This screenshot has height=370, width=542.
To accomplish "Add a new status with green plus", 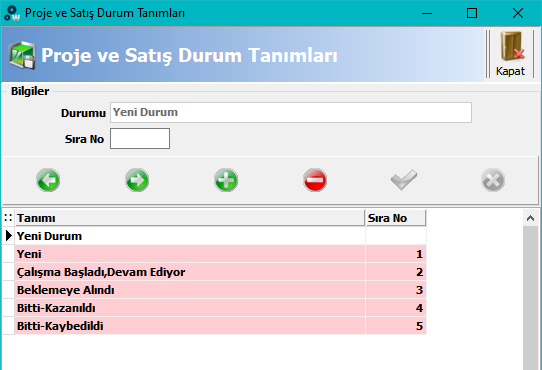I will point(226,180).
